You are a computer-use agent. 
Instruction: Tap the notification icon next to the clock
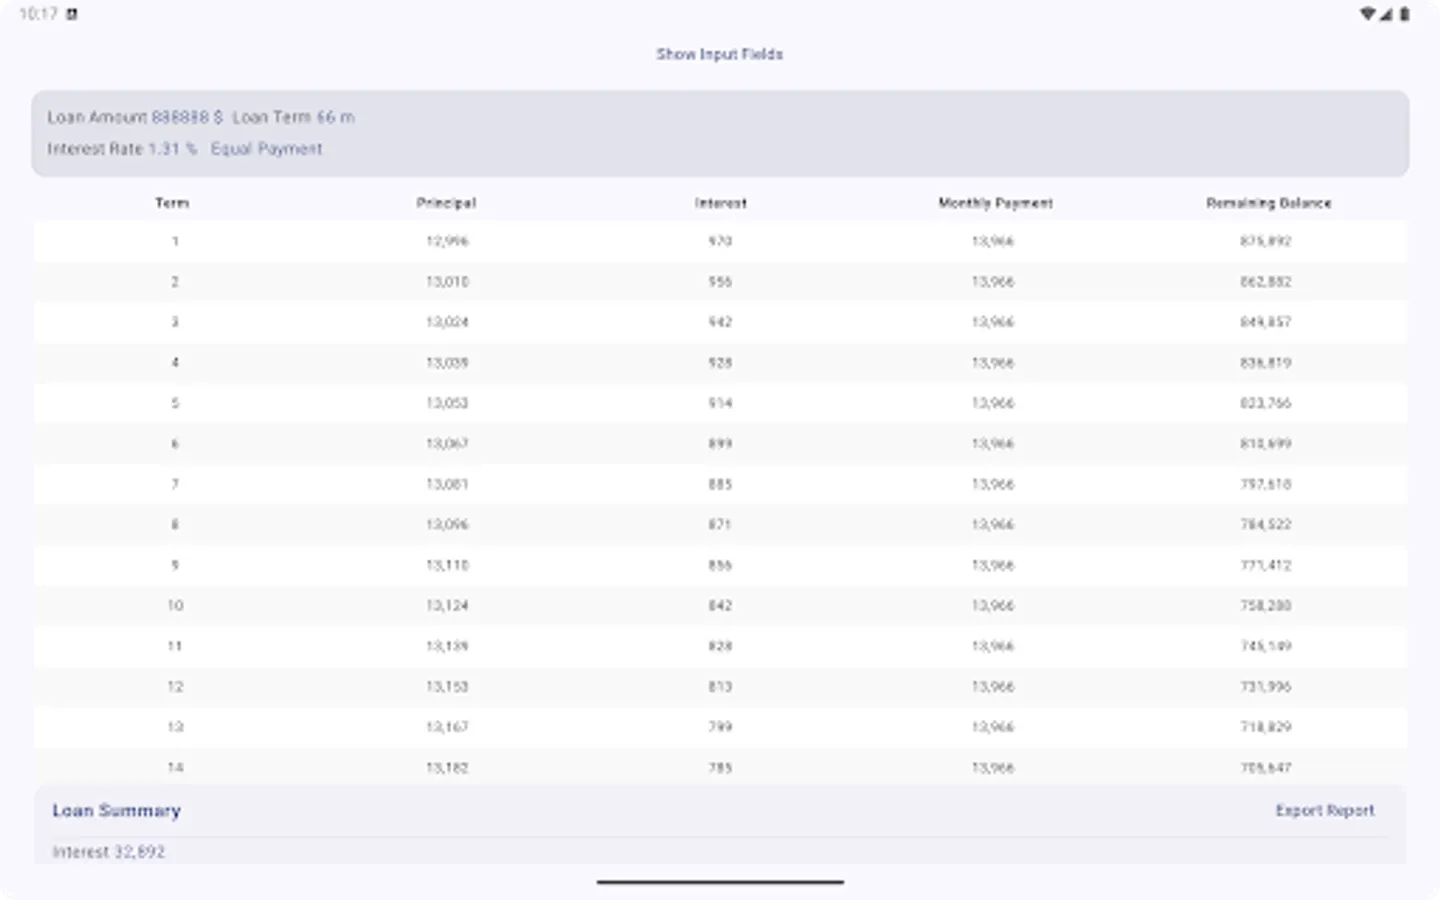(x=72, y=14)
